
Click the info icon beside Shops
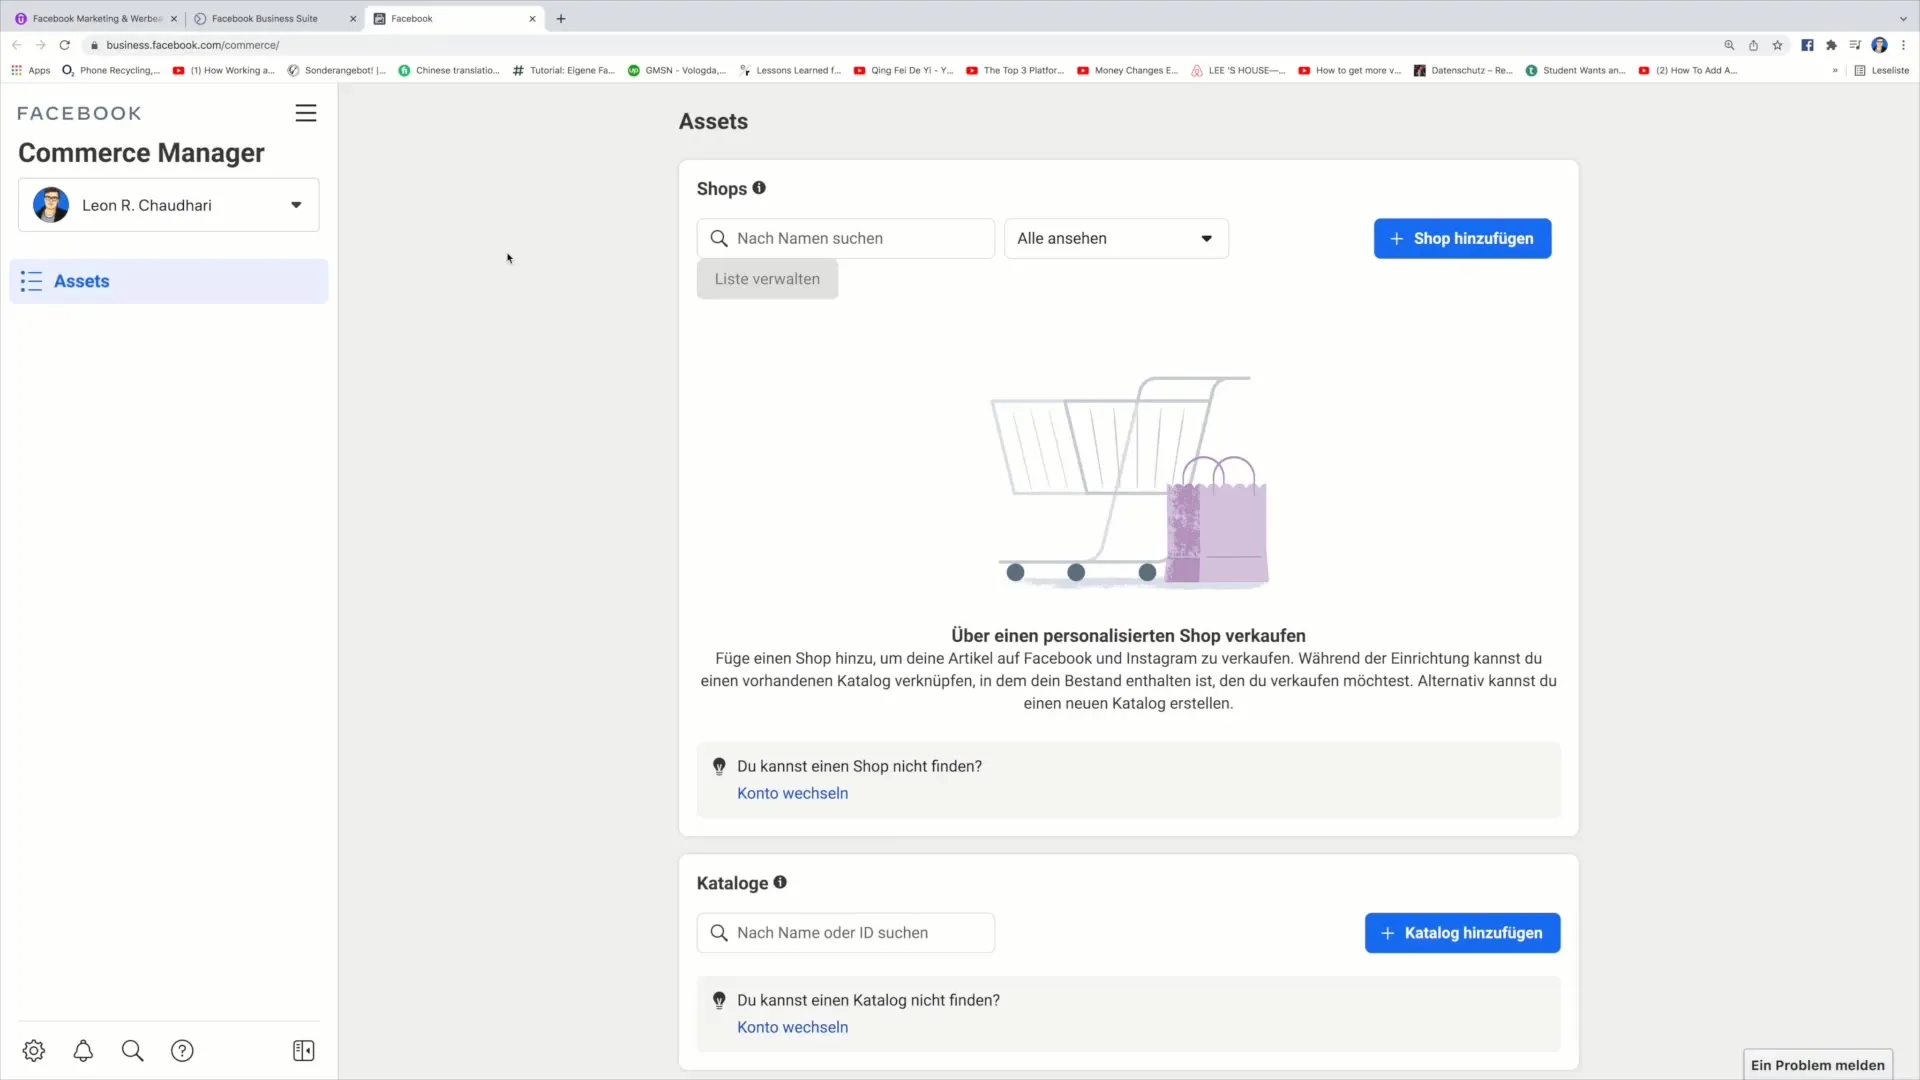click(759, 188)
